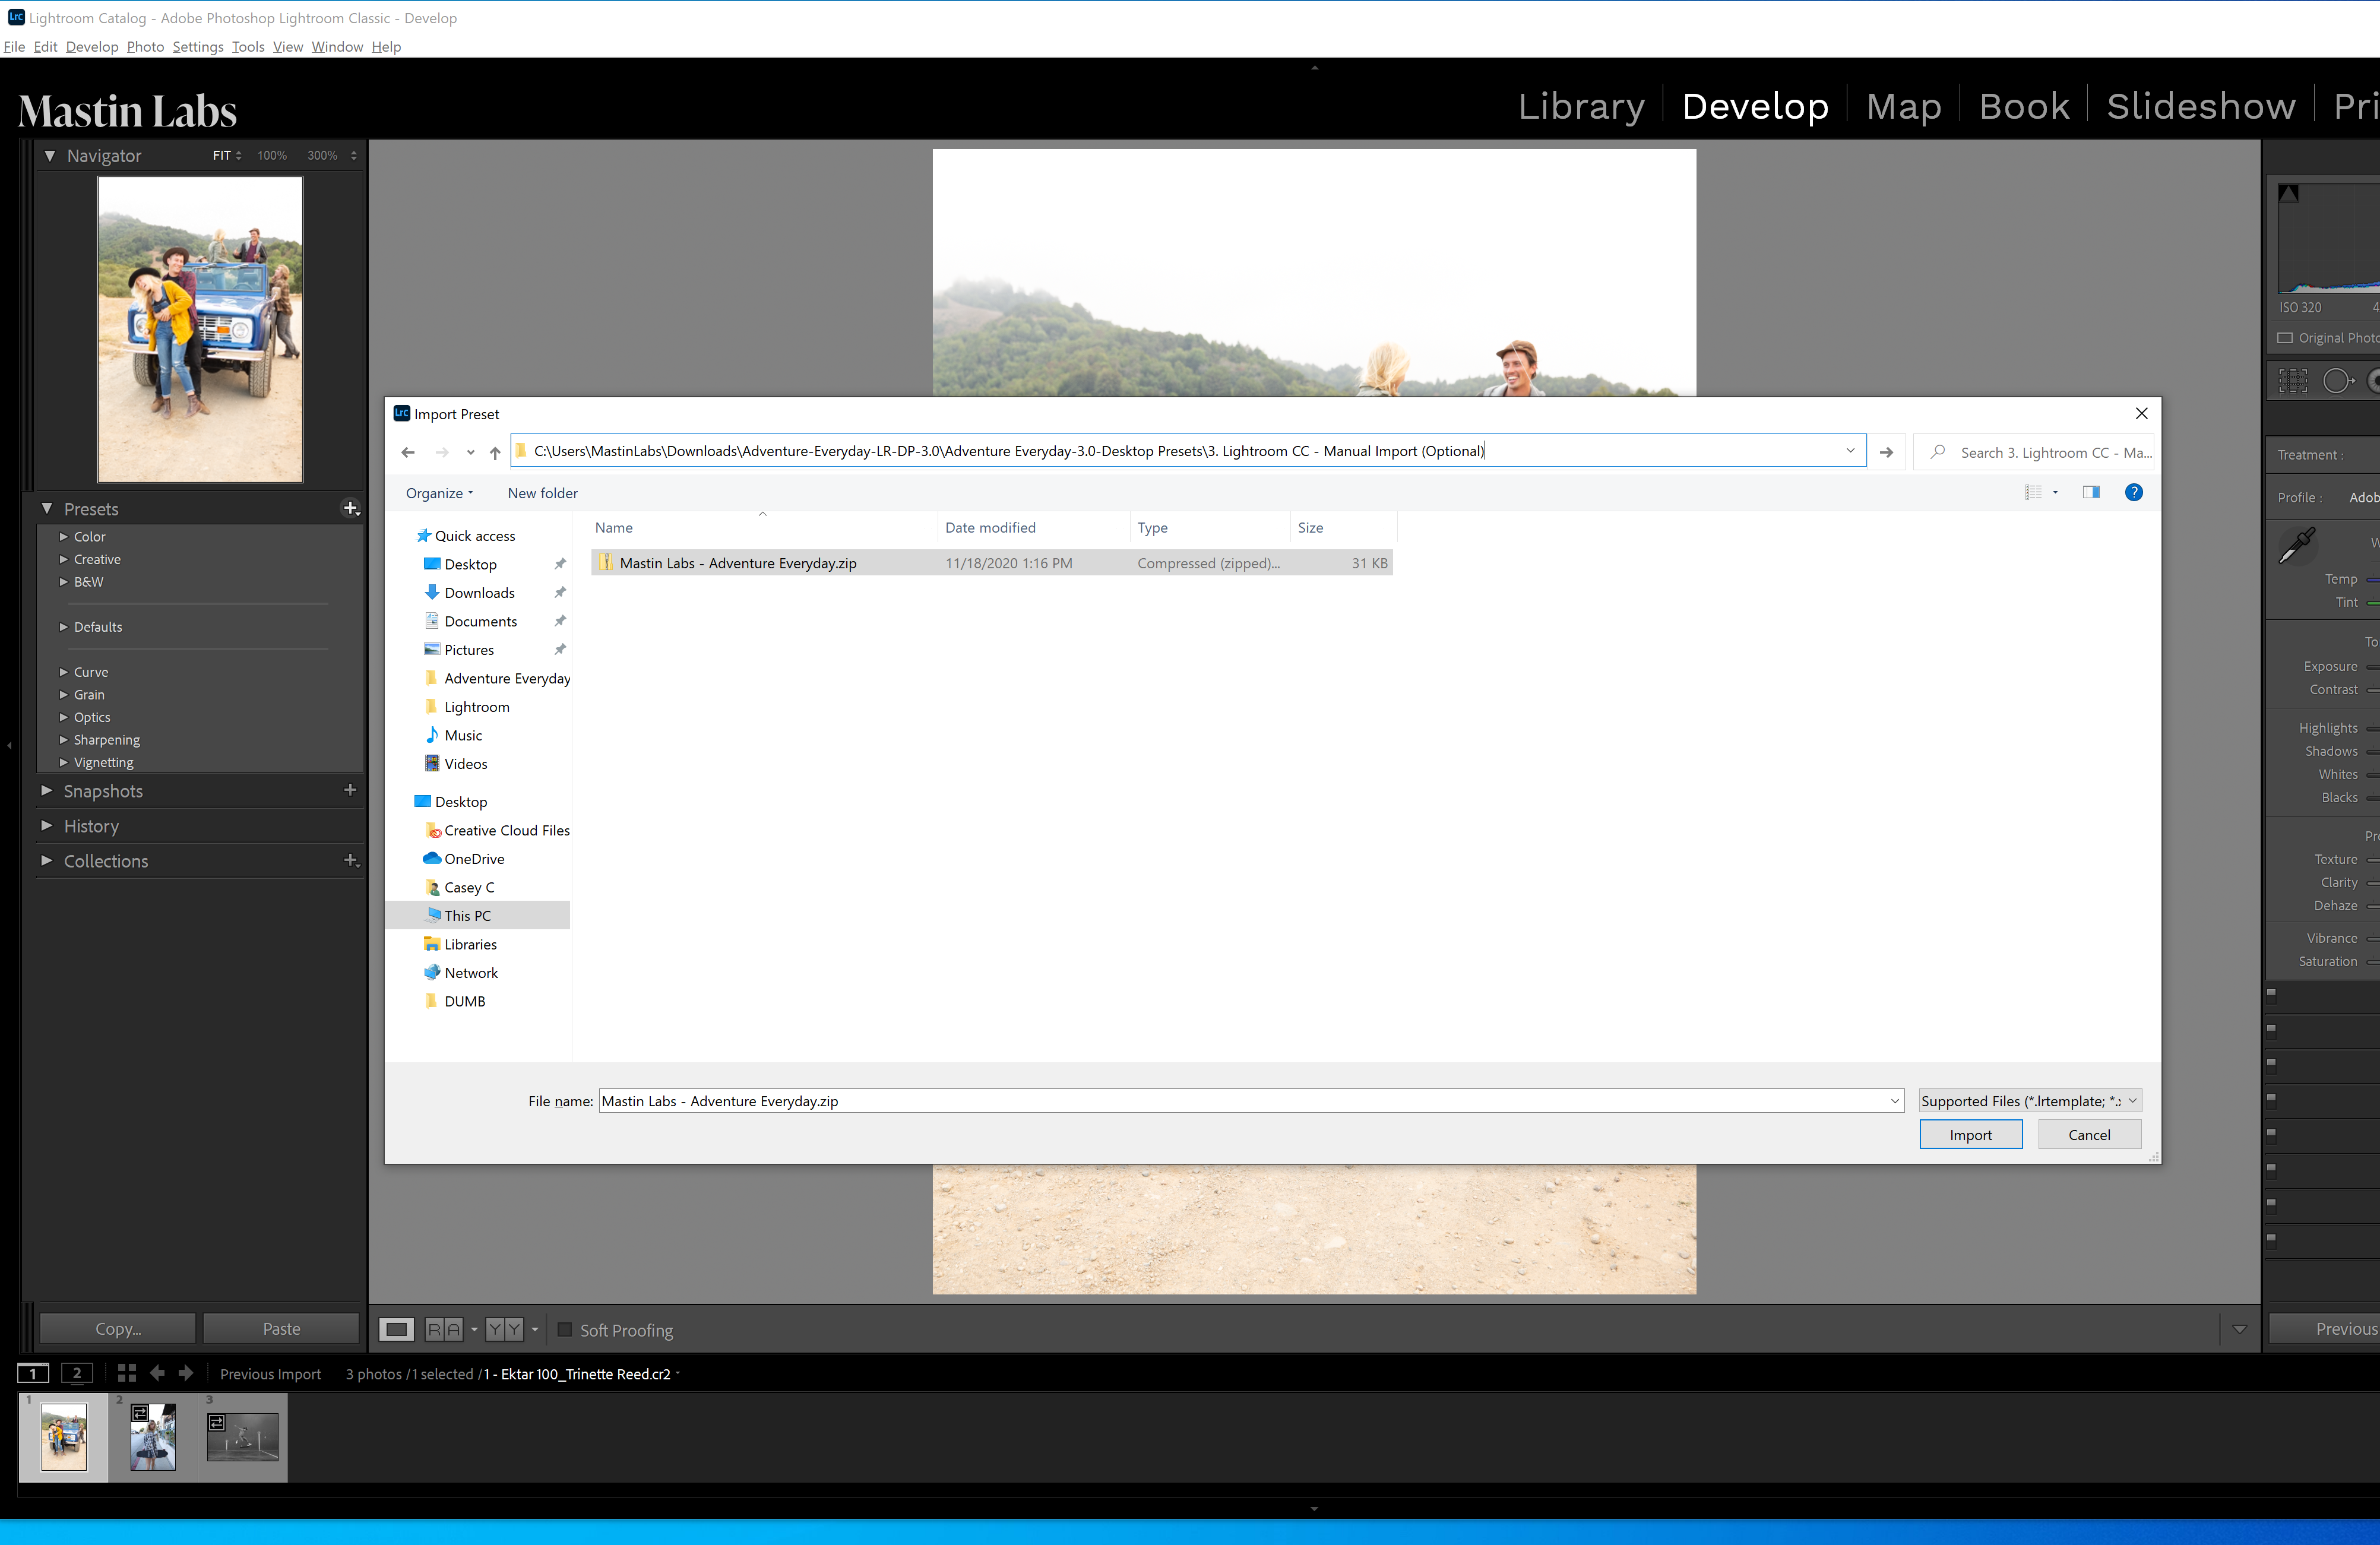The image size is (2380, 1545).
Task: Switch to reference view YY
Action: point(504,1329)
